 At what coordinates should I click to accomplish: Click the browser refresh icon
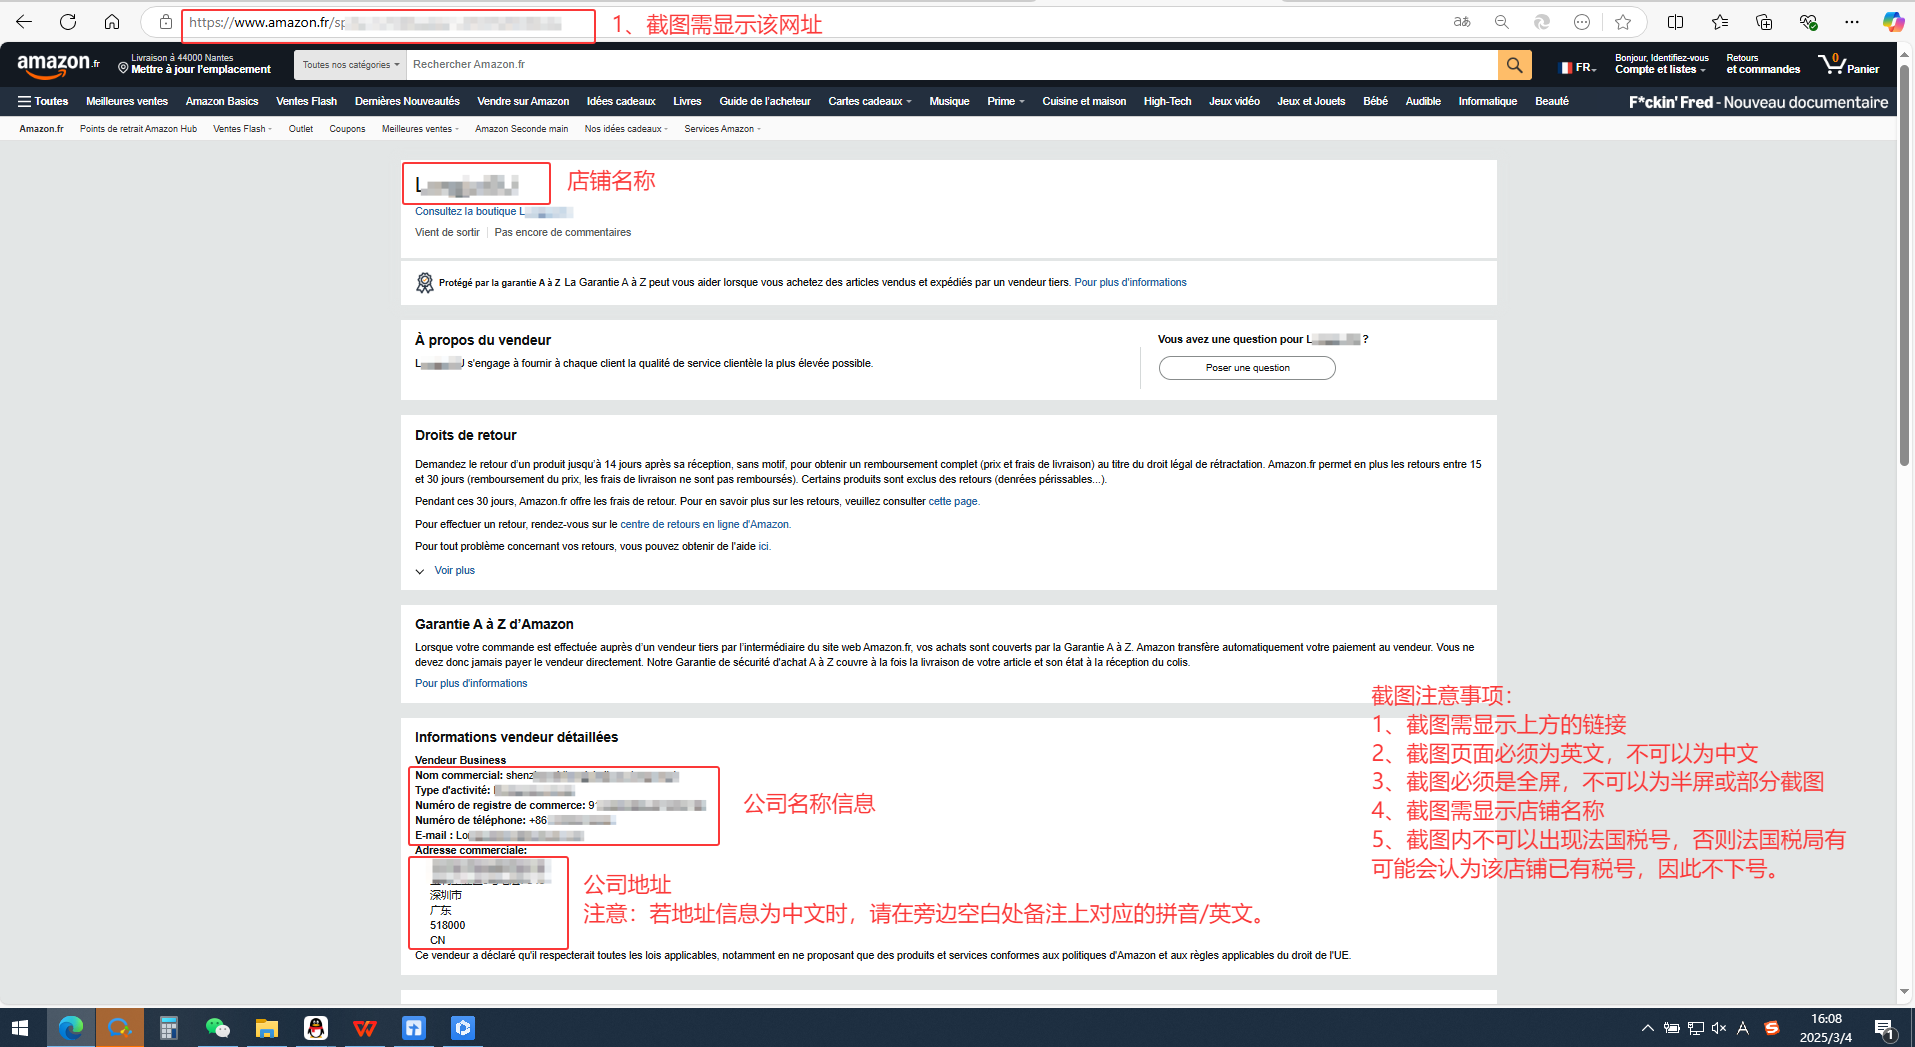click(68, 22)
